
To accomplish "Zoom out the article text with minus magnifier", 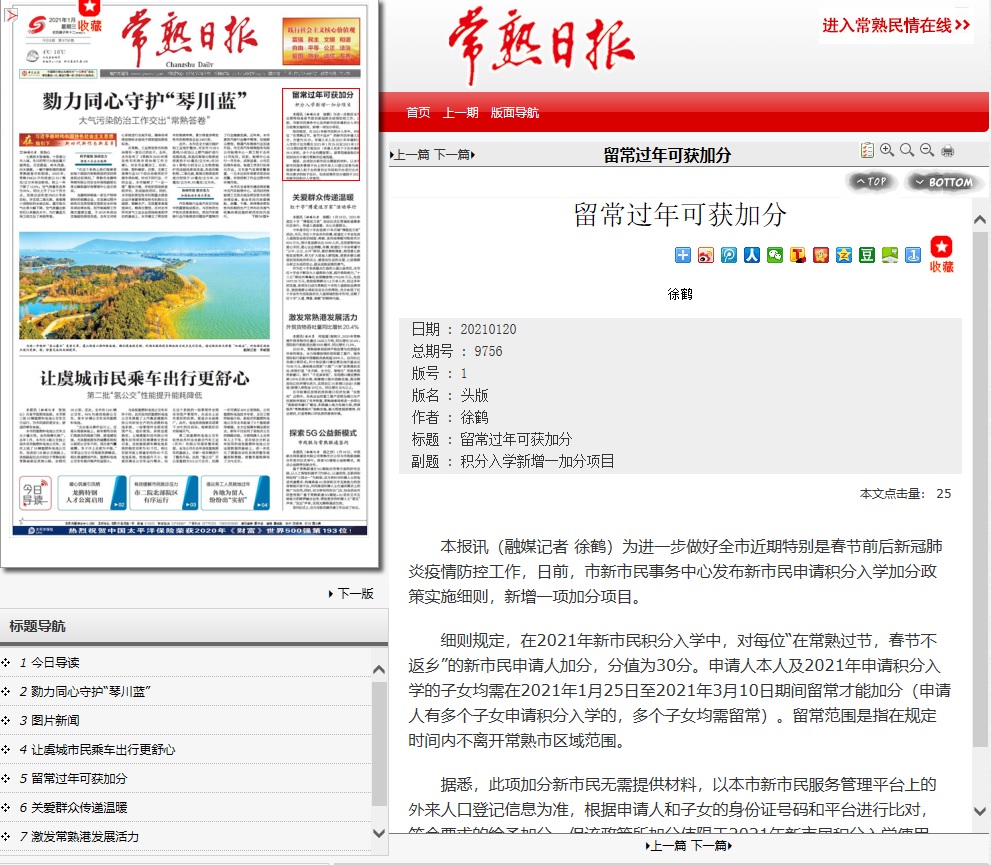I will [x=927, y=150].
